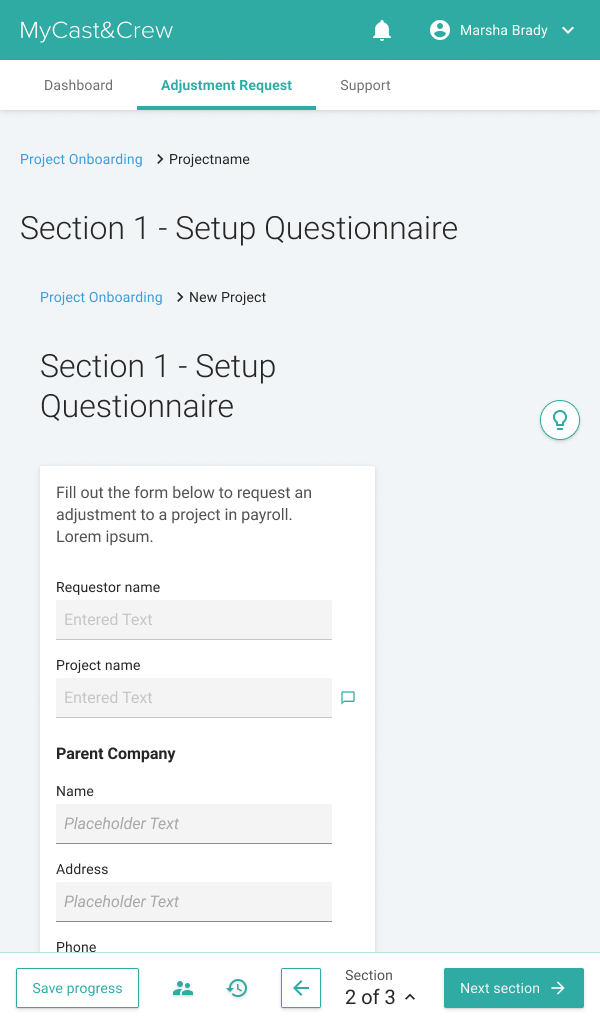Open the Support tab
The image size is (600, 1024).
(365, 86)
